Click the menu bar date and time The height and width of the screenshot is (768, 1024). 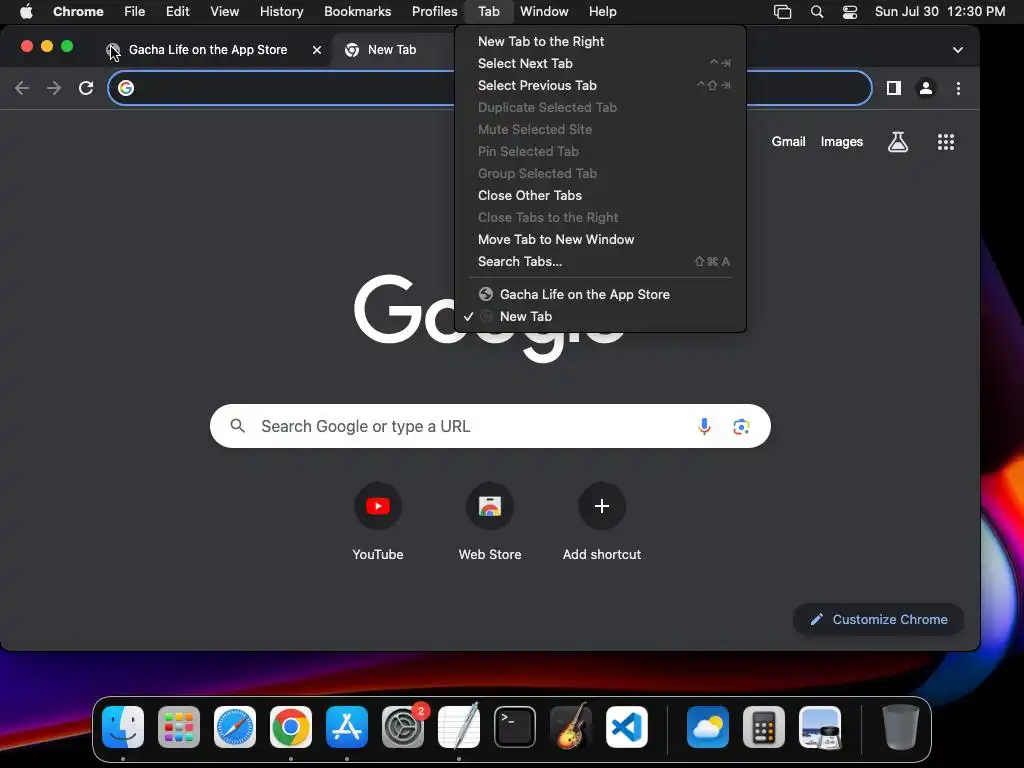[940, 12]
